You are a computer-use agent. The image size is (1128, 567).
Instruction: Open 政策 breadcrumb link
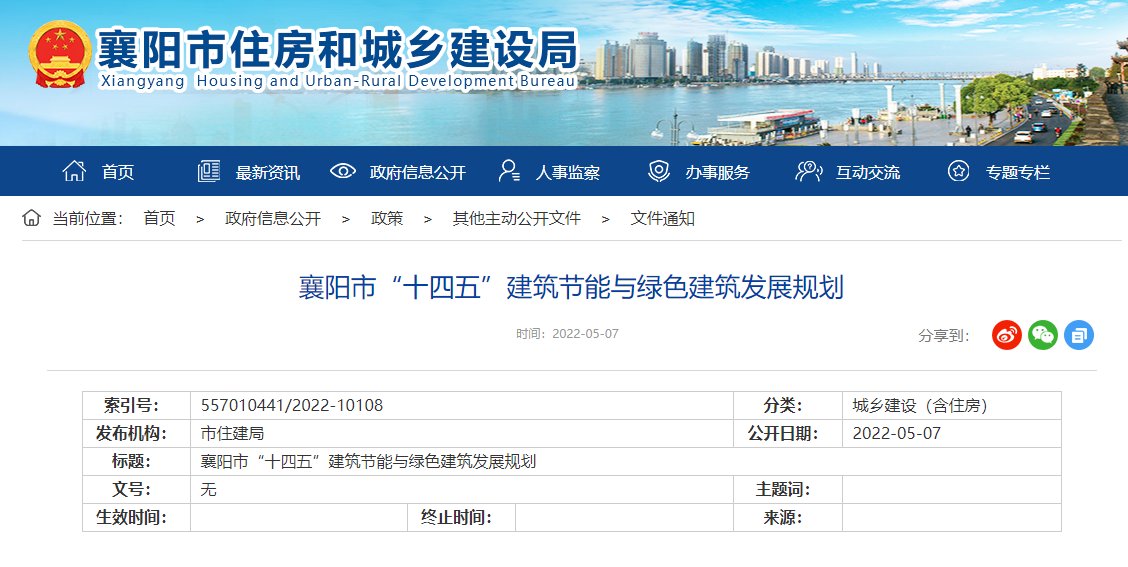pyautogui.click(x=387, y=218)
